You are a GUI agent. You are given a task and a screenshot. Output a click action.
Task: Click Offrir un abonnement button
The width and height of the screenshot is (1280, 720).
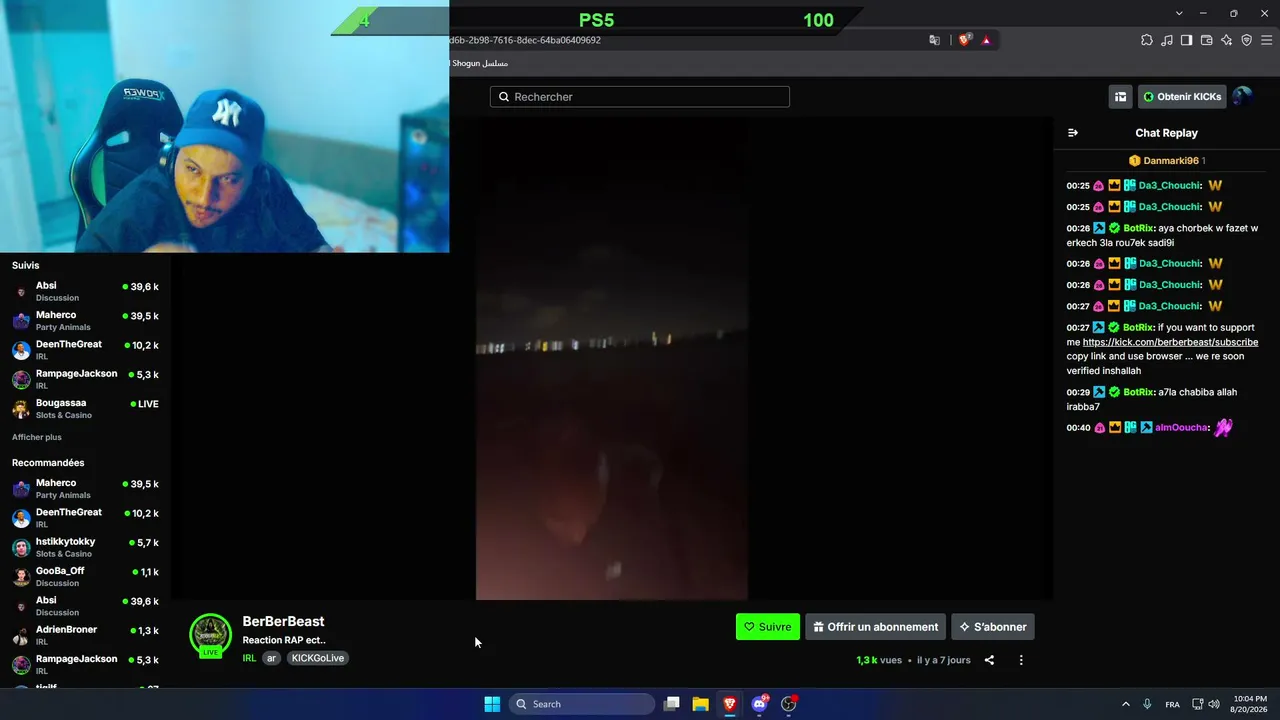click(876, 627)
